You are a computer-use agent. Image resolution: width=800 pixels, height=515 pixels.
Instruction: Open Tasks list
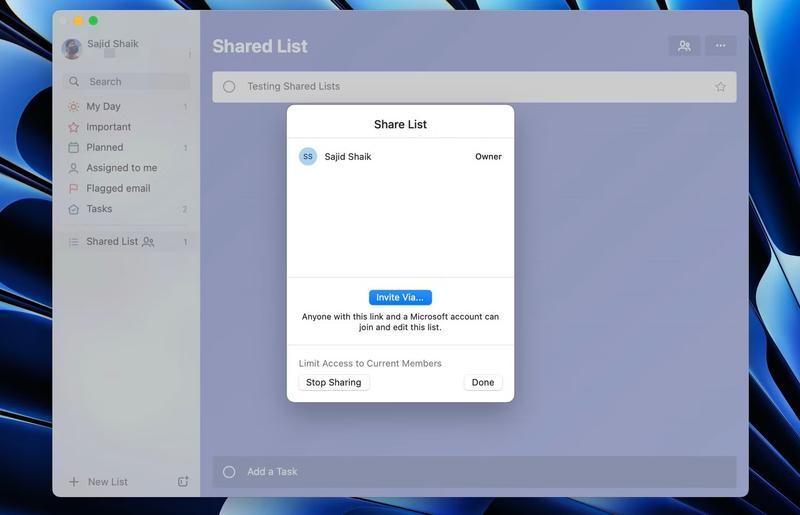(128, 208)
